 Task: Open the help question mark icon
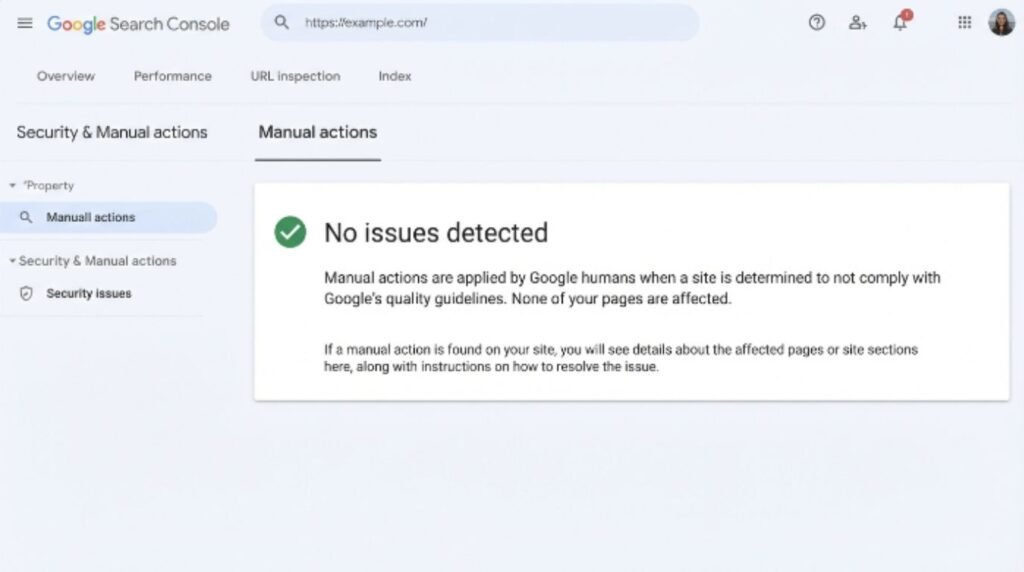coord(816,23)
